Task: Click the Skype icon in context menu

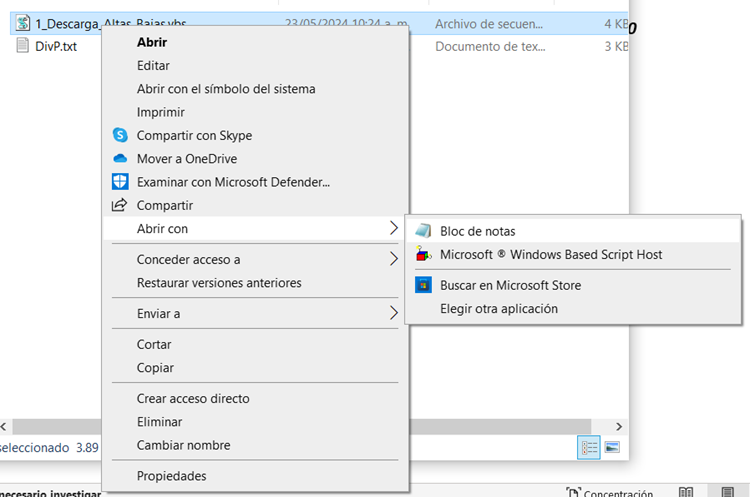Action: click(x=120, y=135)
